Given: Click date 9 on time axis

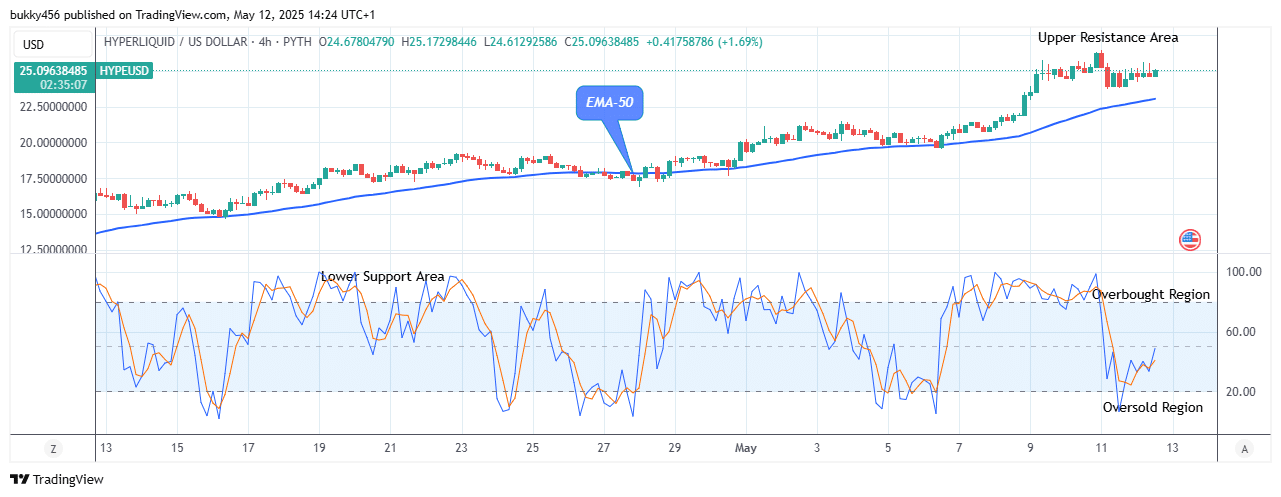Looking at the screenshot, I should (1030, 448).
